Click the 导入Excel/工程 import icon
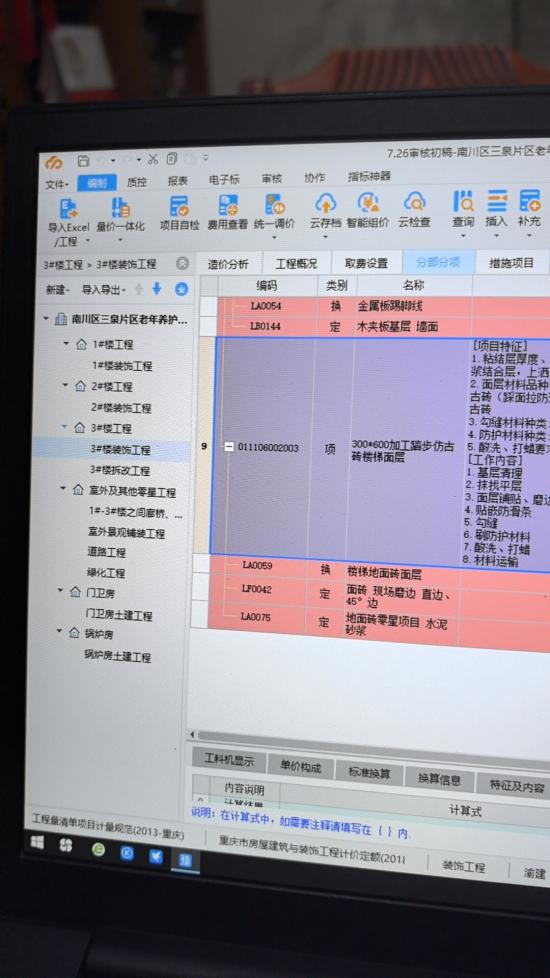Viewport: 550px width, 978px height. click(x=68, y=208)
